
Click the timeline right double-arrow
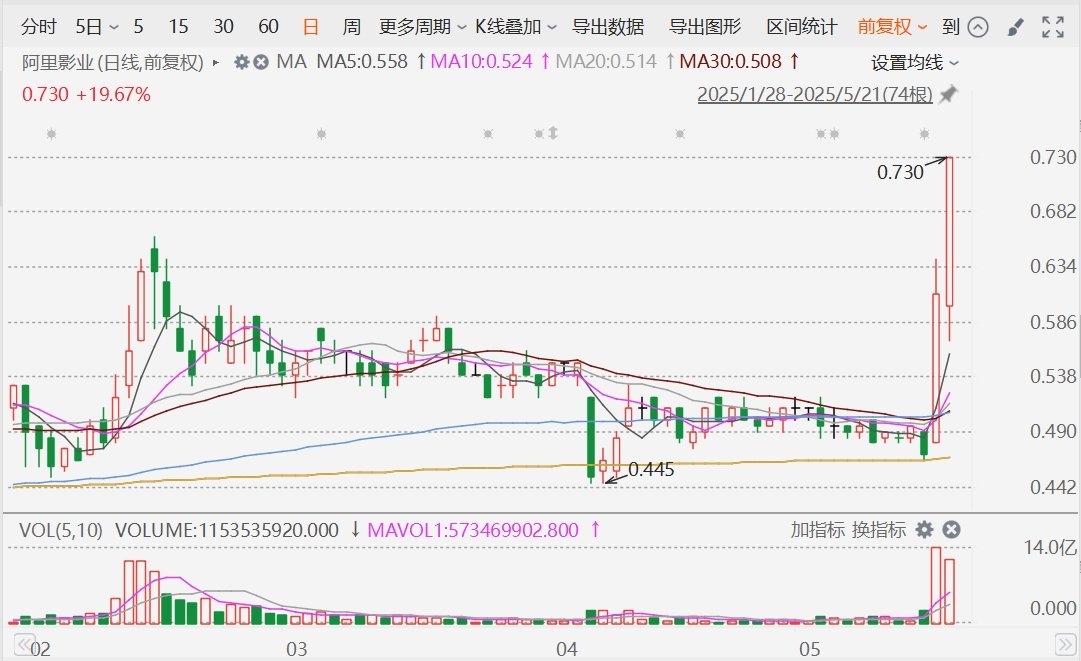[1066, 646]
